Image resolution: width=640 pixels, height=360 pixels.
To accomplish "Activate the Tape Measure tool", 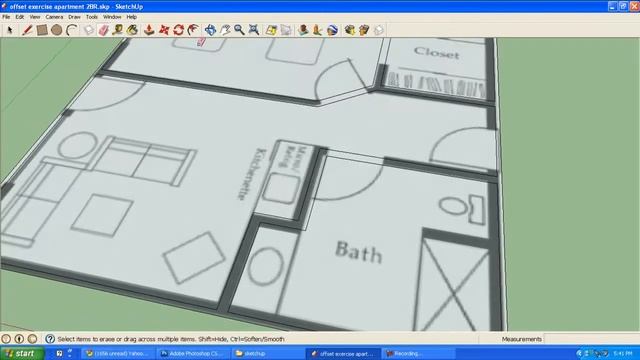I will click(x=118, y=30).
